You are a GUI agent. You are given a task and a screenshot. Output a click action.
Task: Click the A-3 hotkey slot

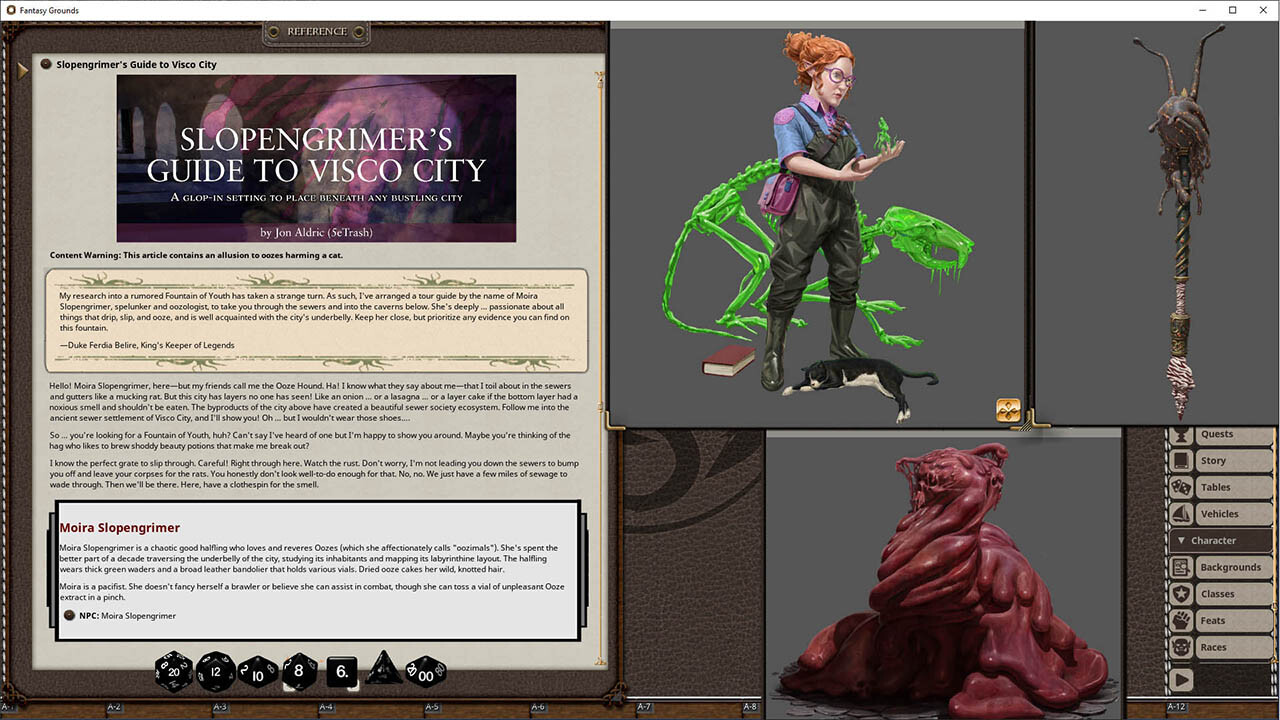220,708
